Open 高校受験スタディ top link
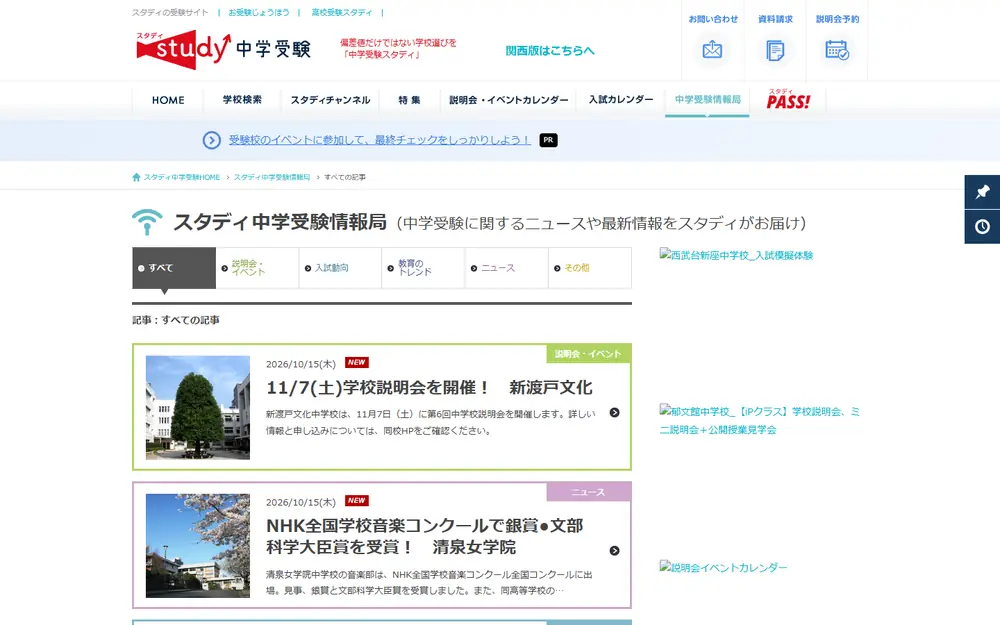 pyautogui.click(x=342, y=12)
